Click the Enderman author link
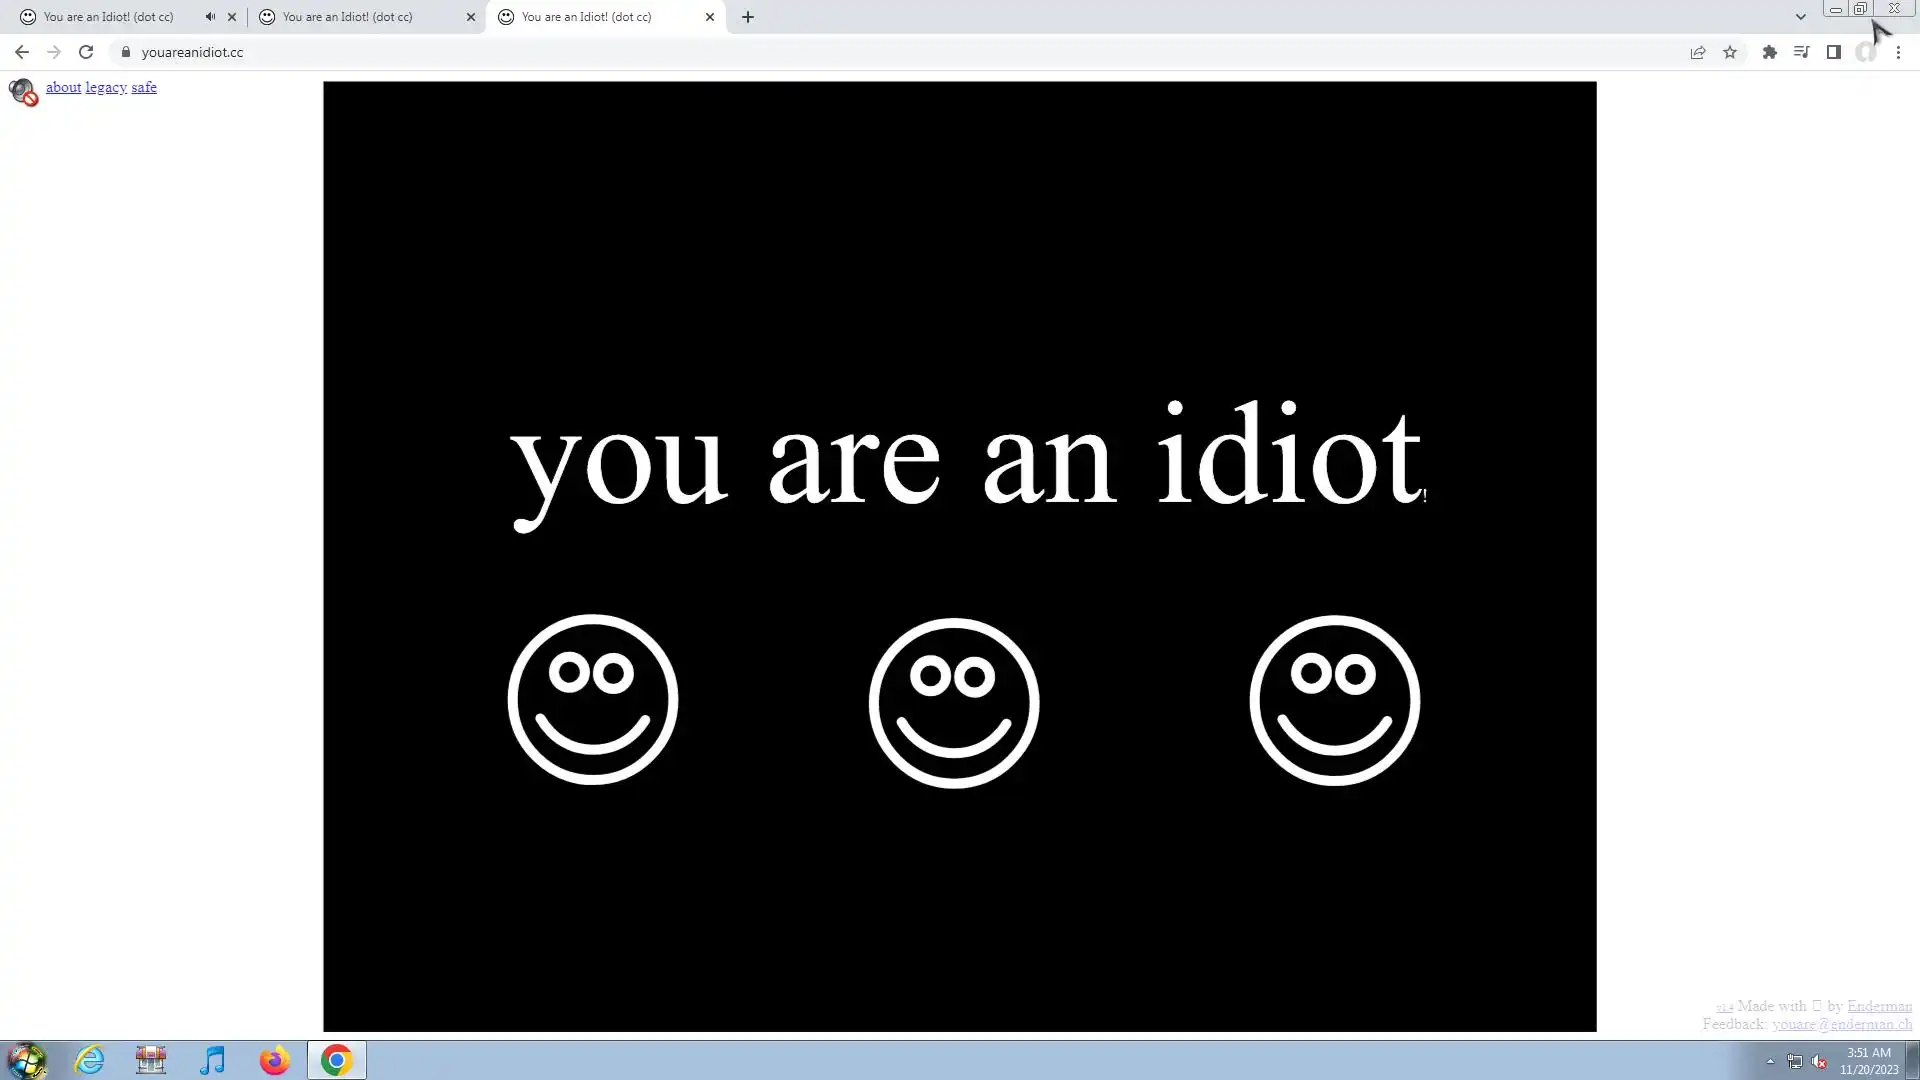Image resolution: width=1920 pixels, height=1080 pixels. tap(1879, 1006)
